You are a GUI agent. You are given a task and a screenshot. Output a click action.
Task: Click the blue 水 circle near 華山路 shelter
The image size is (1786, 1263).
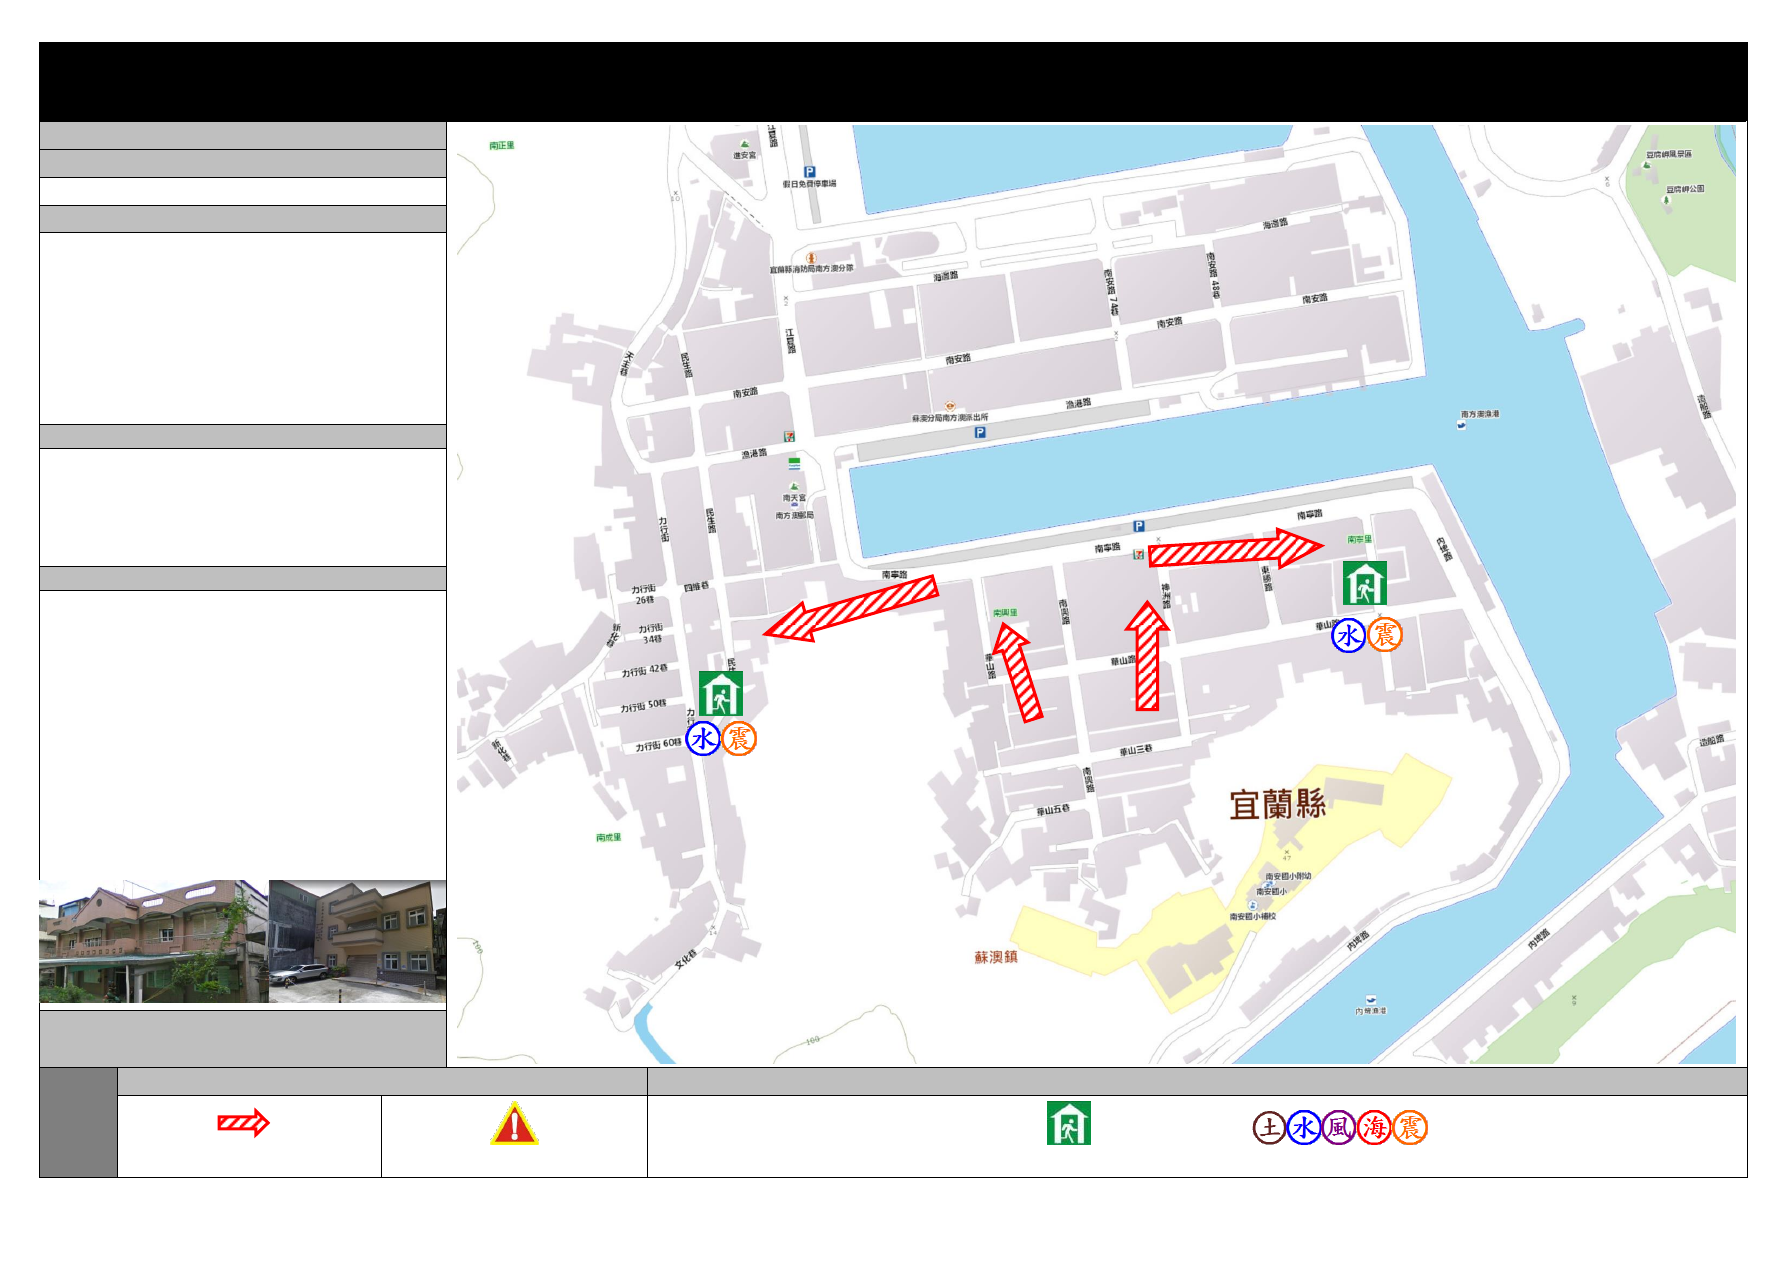(1348, 635)
